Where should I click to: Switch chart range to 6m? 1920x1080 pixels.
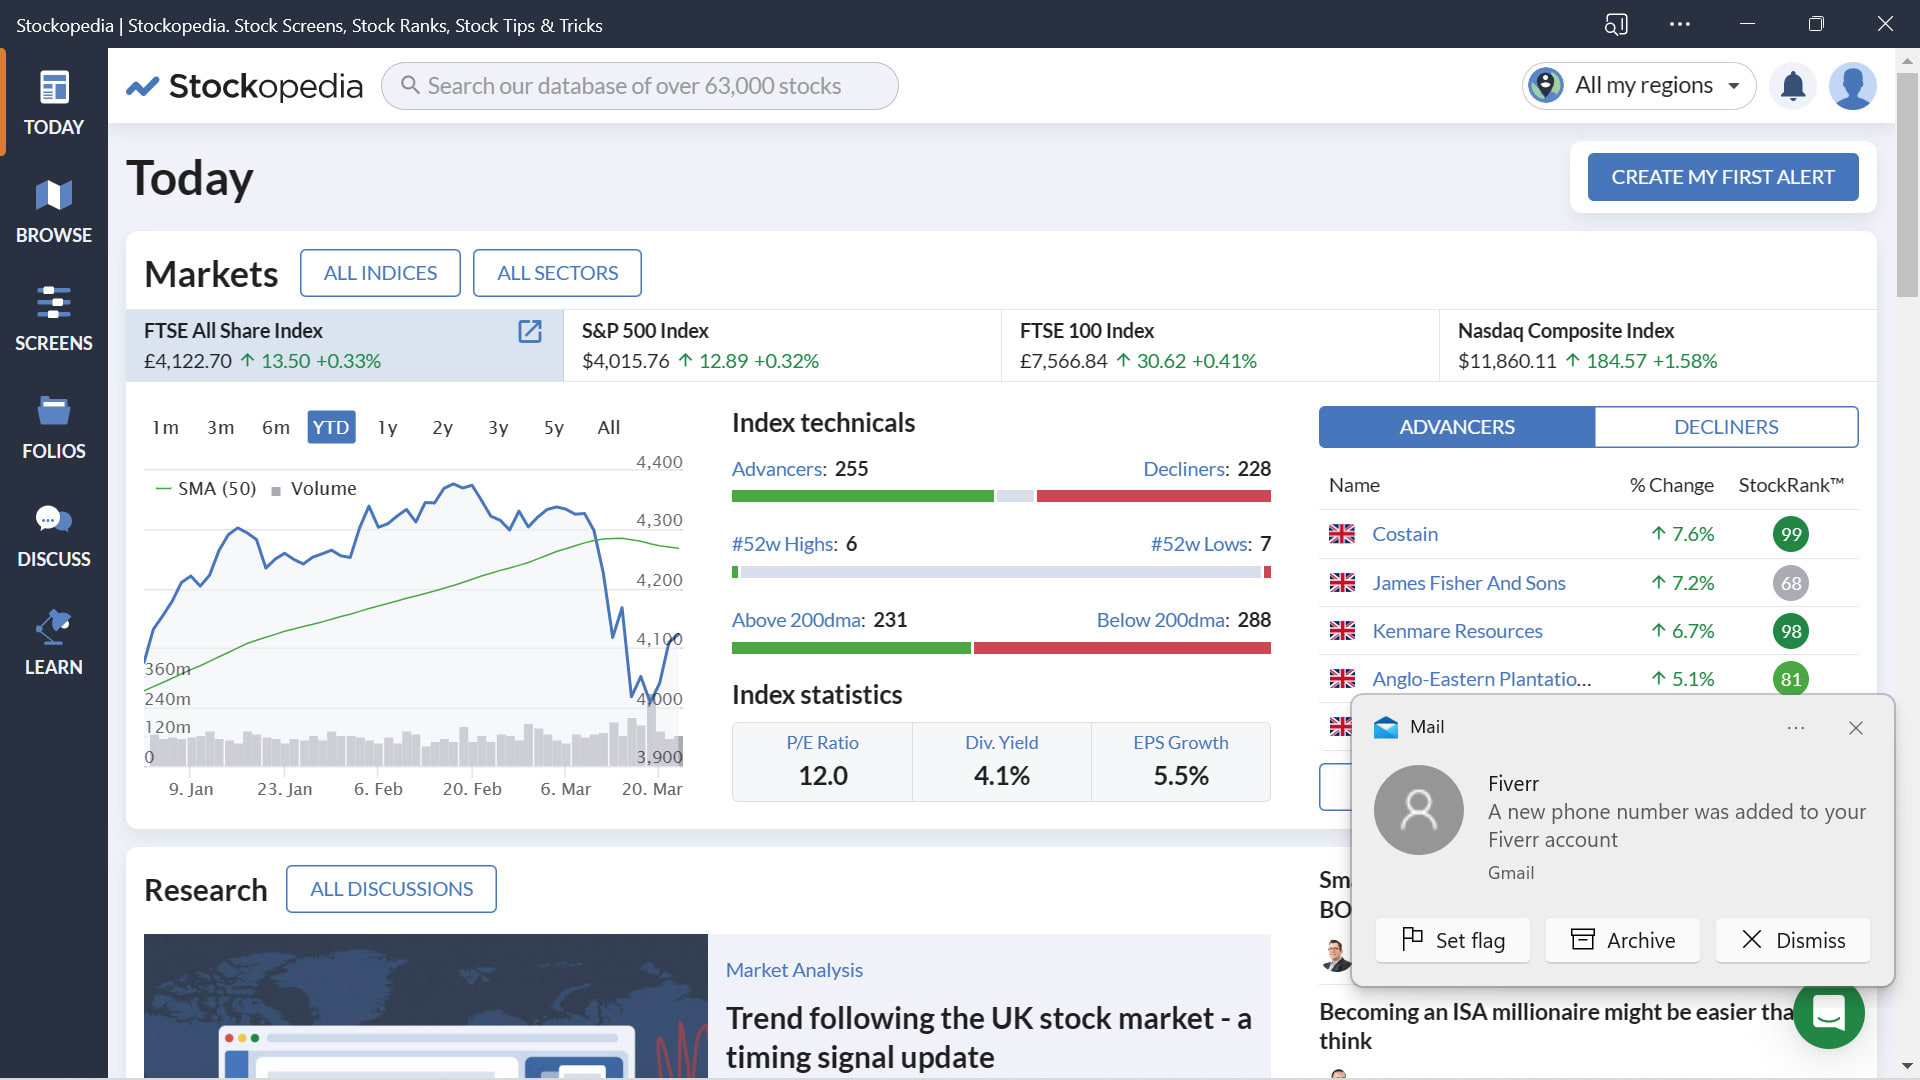click(275, 428)
